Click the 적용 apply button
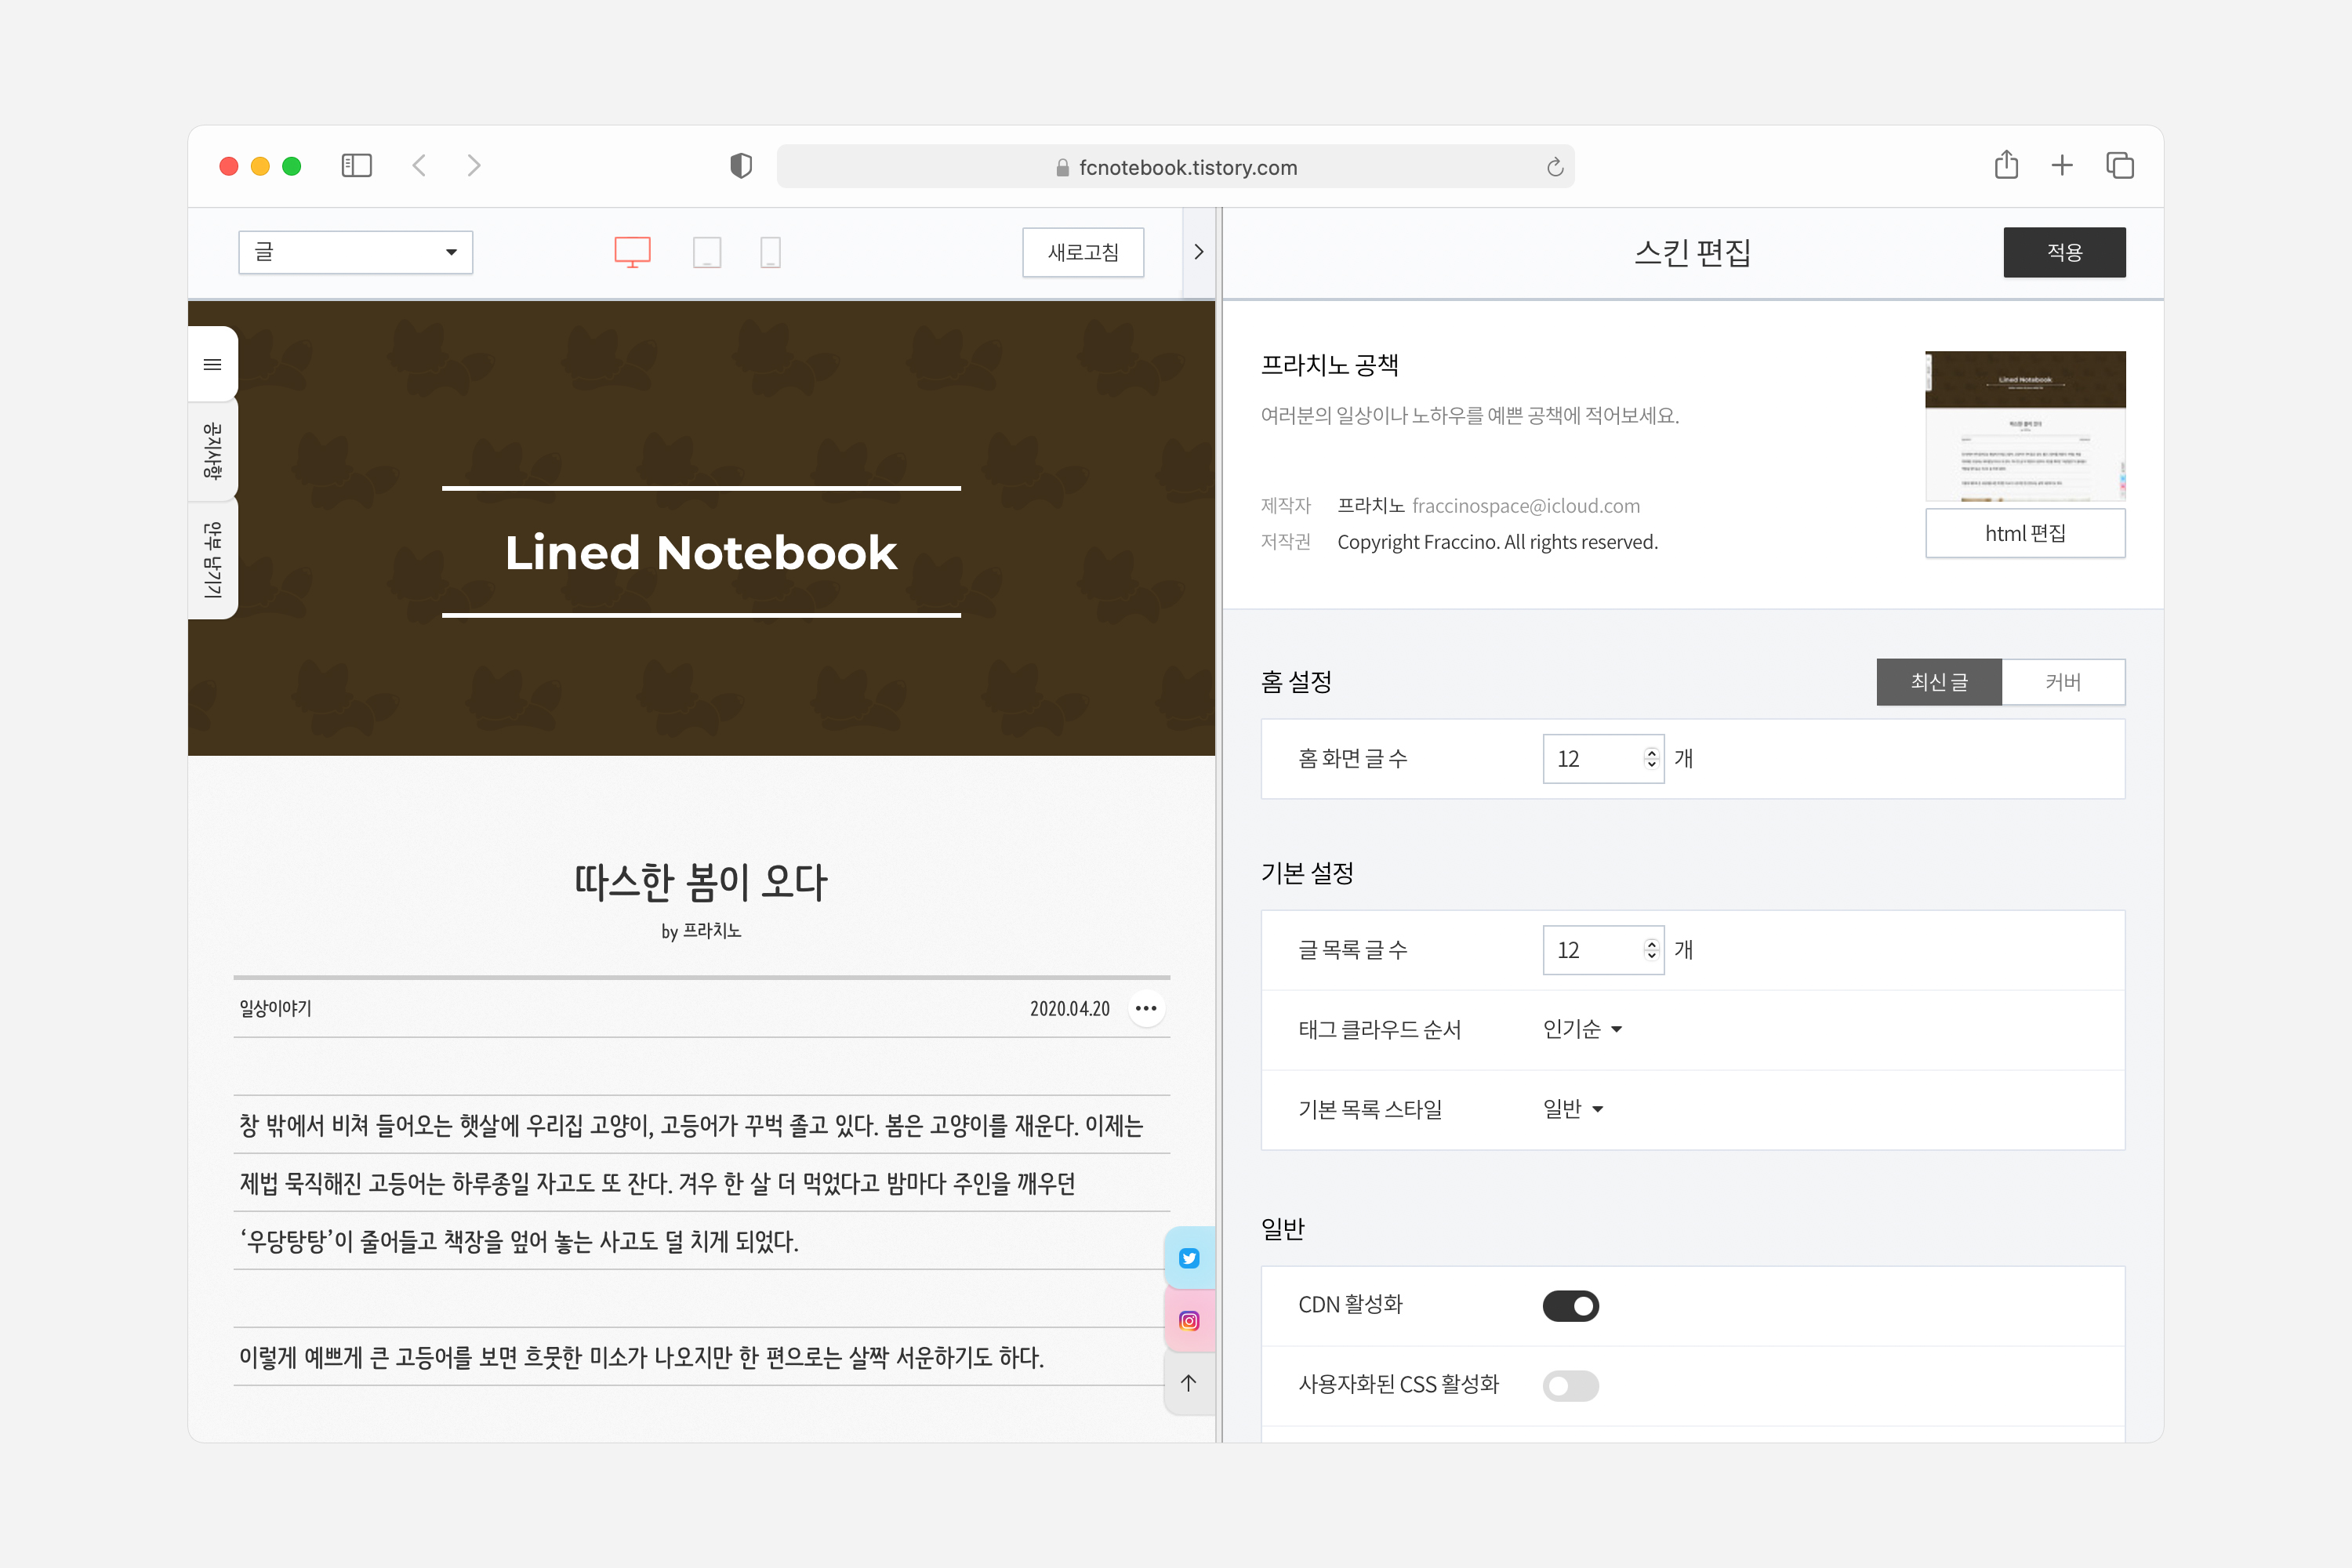The height and width of the screenshot is (1568, 2352). coord(2064,252)
